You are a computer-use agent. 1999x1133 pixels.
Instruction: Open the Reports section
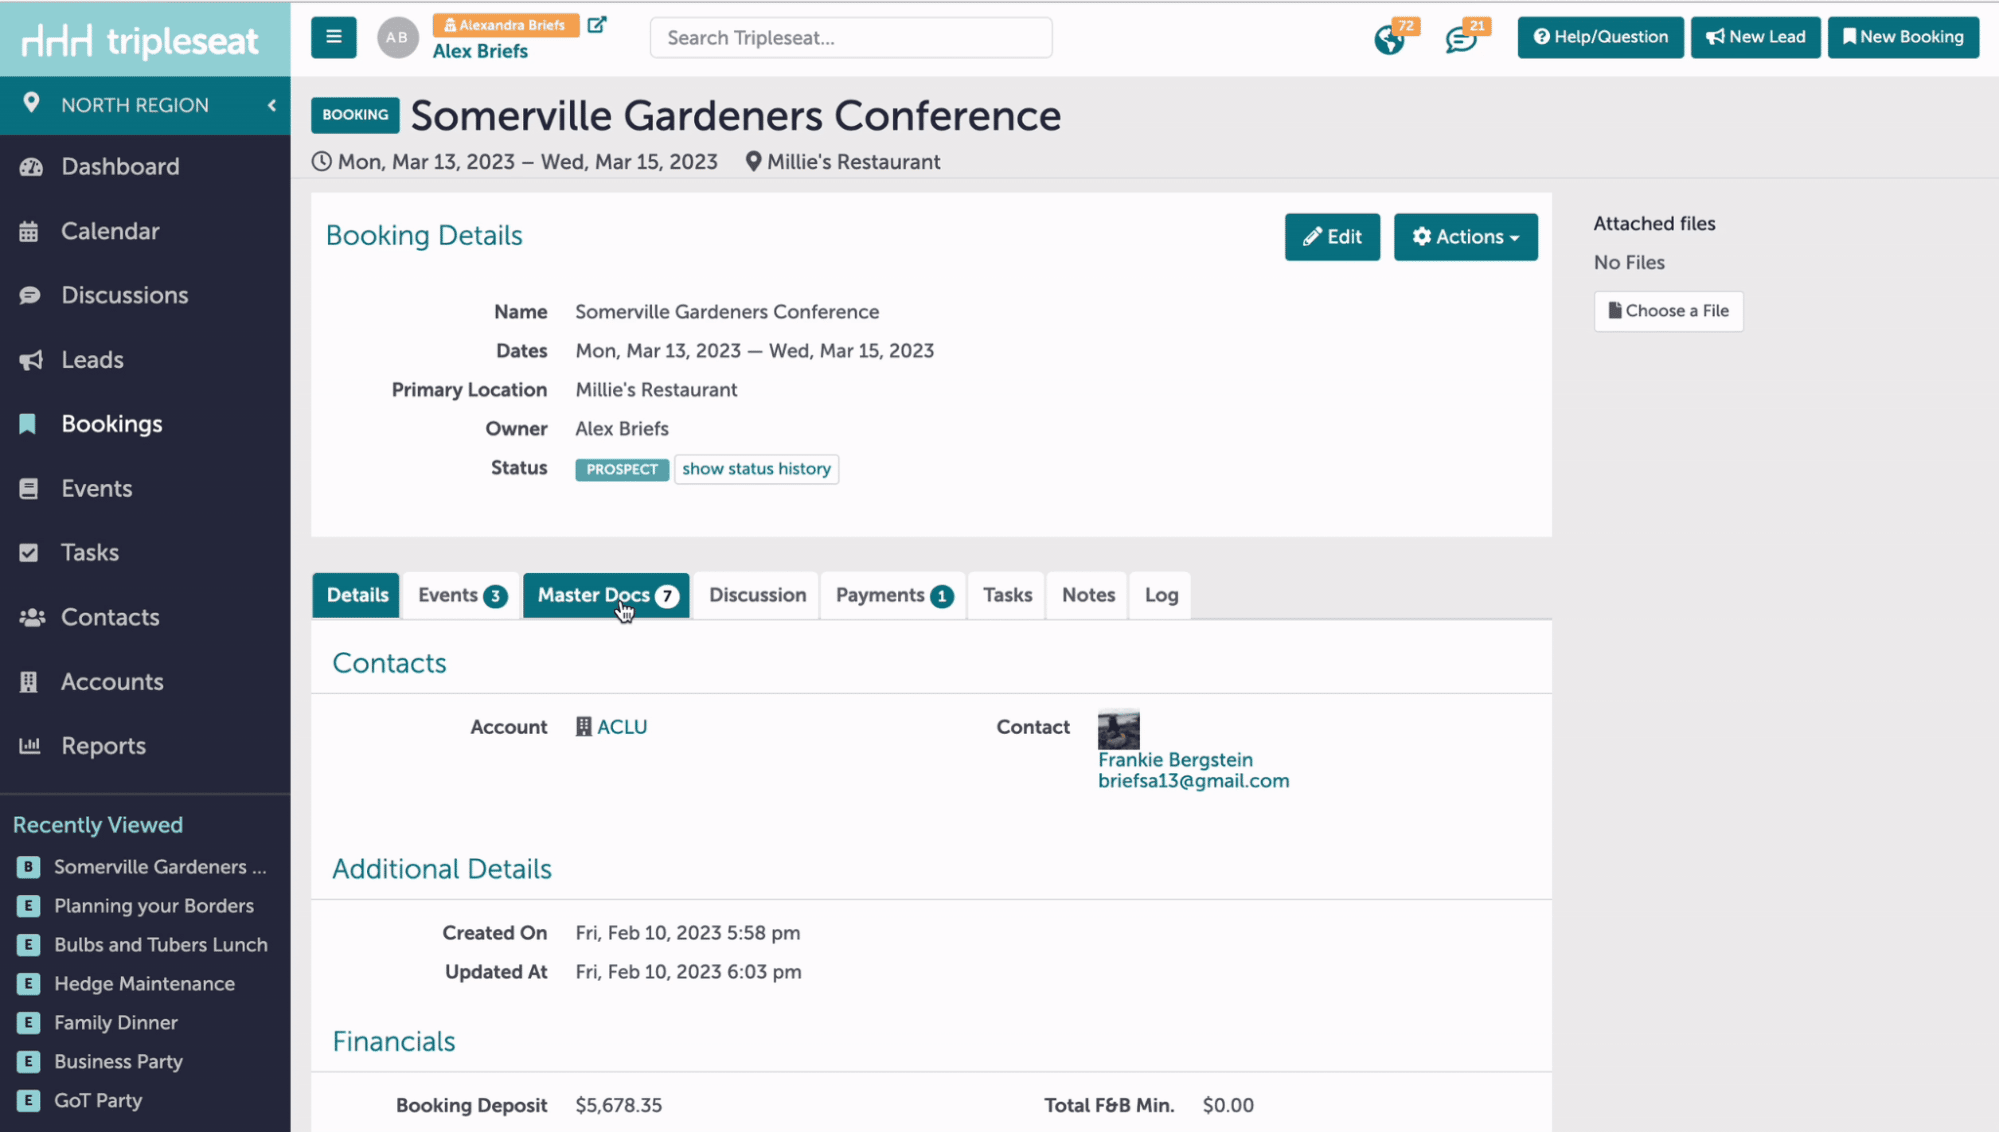coord(103,745)
